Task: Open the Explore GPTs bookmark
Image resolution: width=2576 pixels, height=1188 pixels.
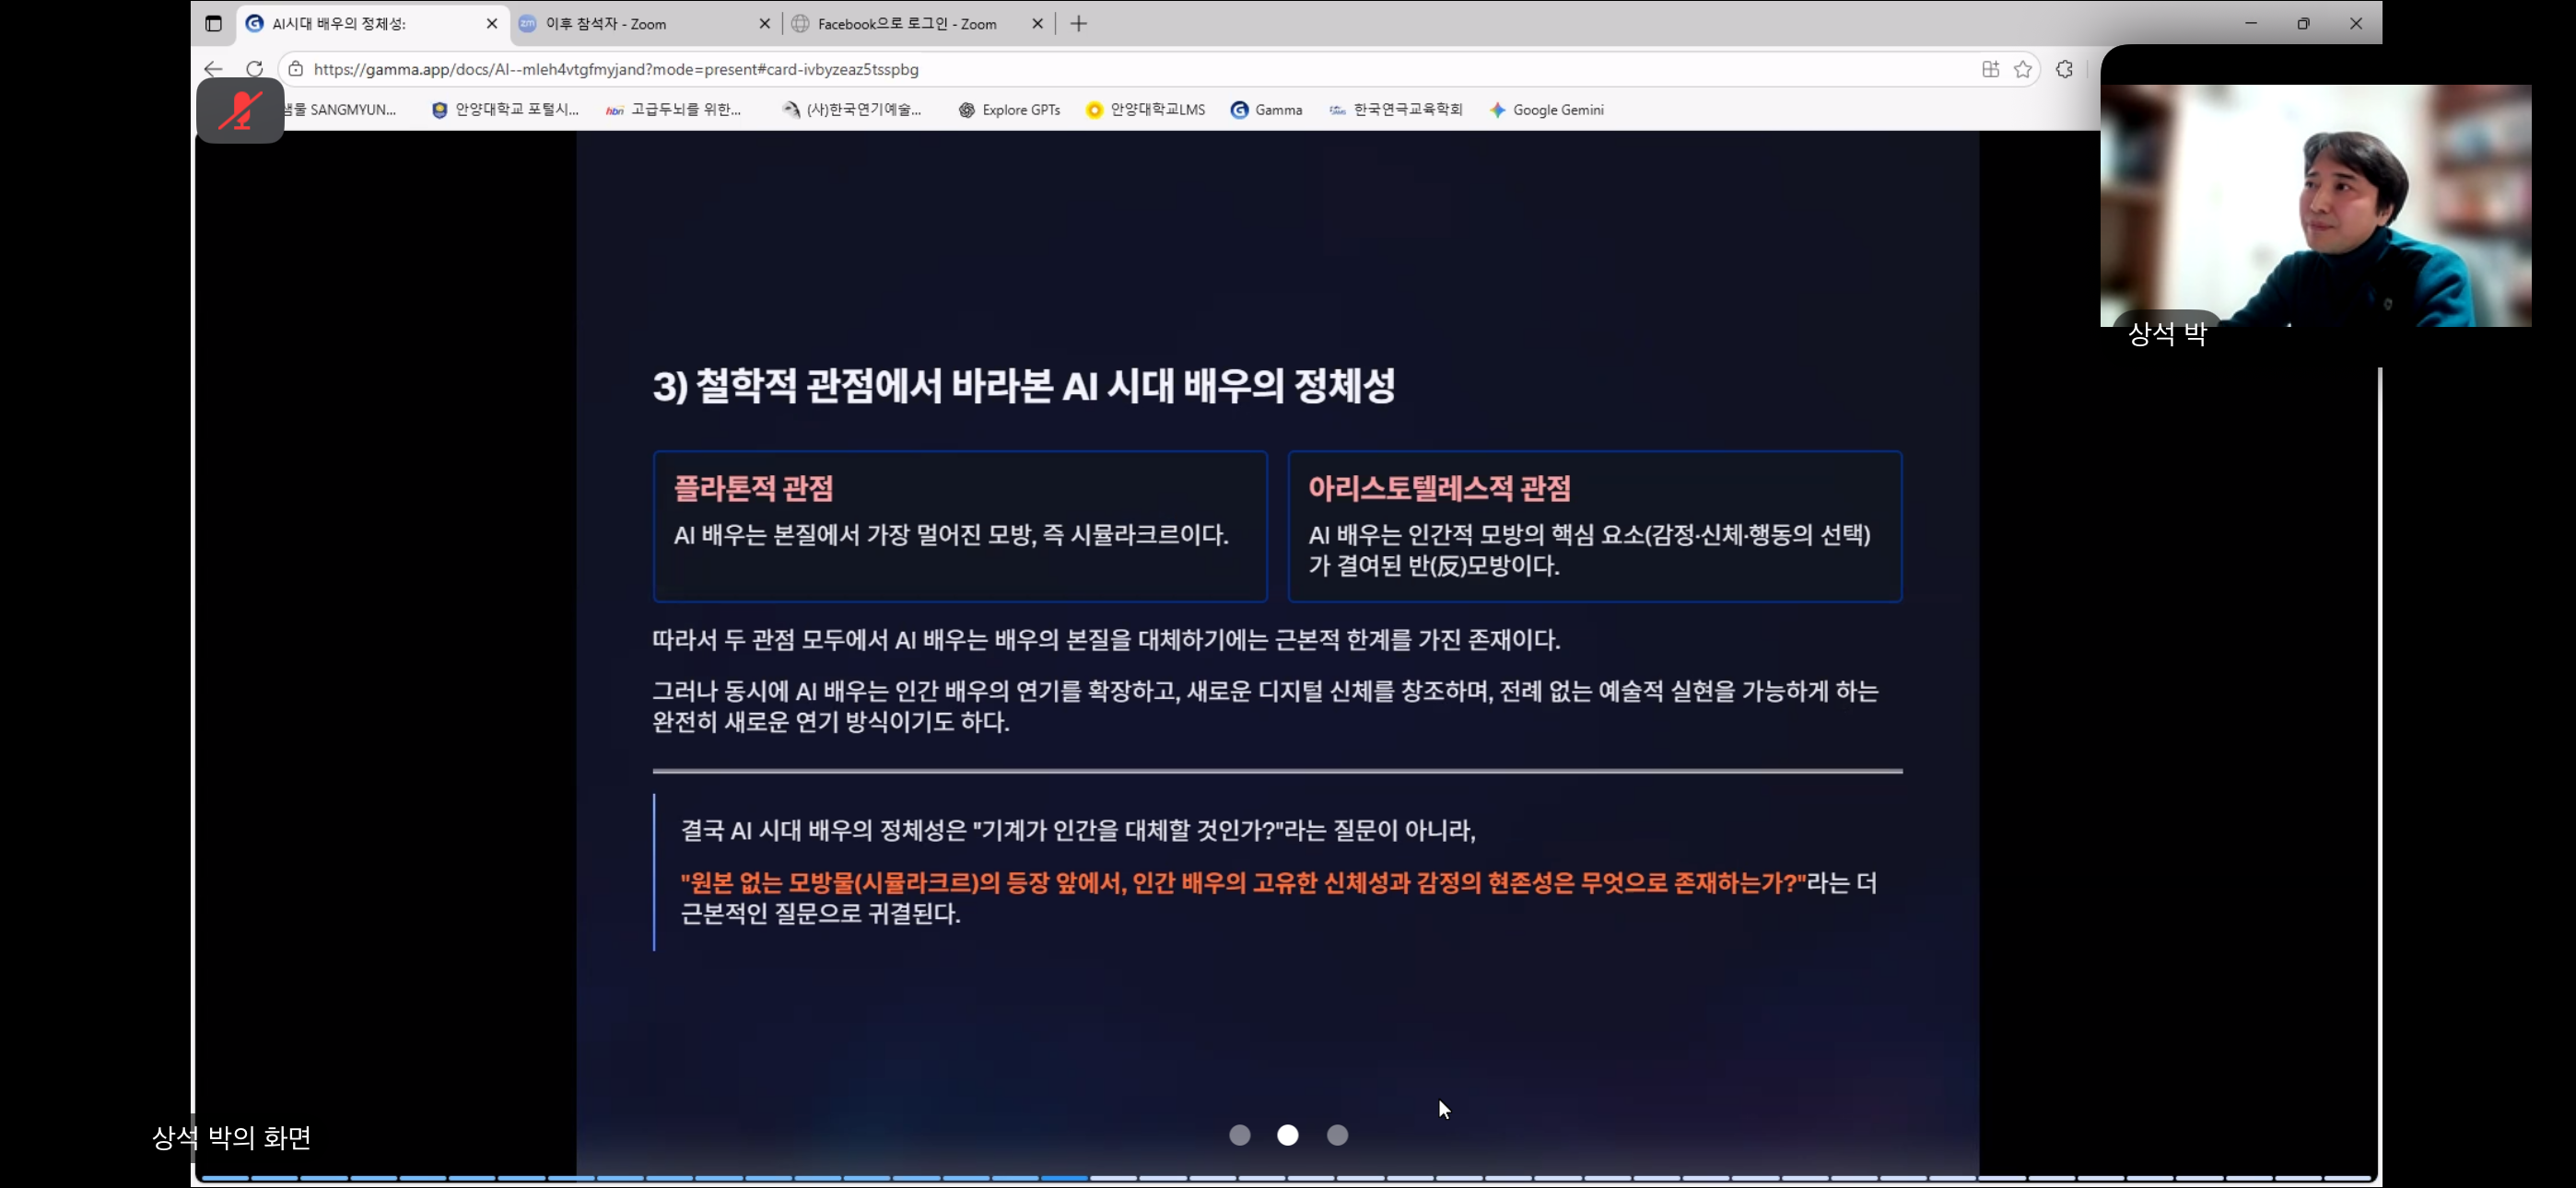Action: pyautogui.click(x=1009, y=110)
